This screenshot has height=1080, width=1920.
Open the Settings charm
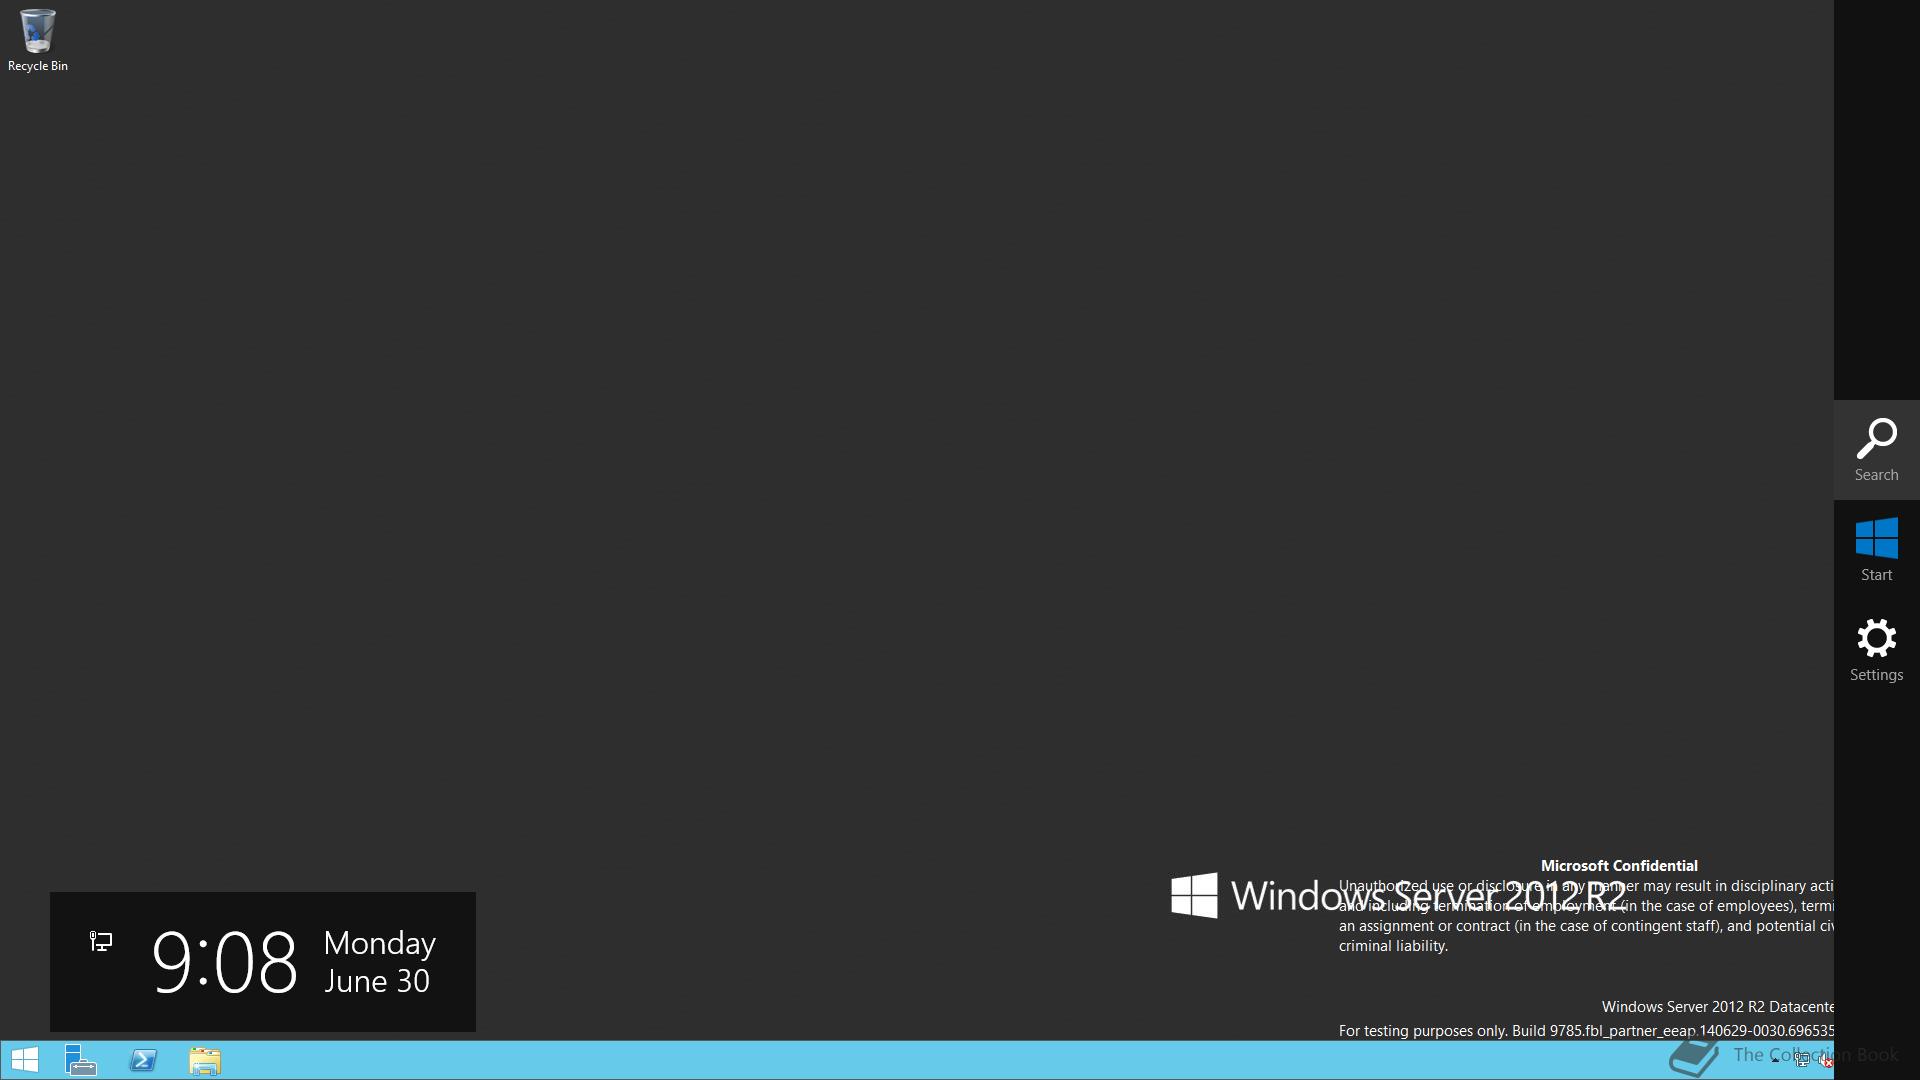pos(1877,650)
